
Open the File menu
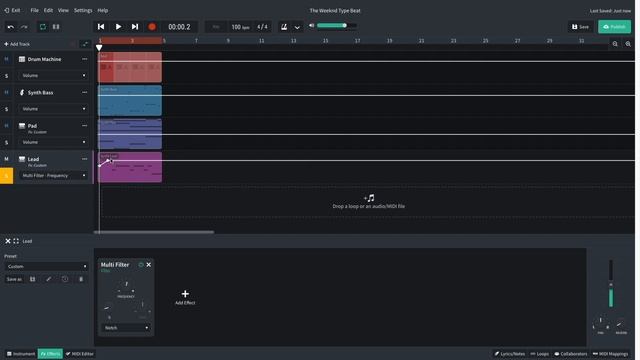34,10
